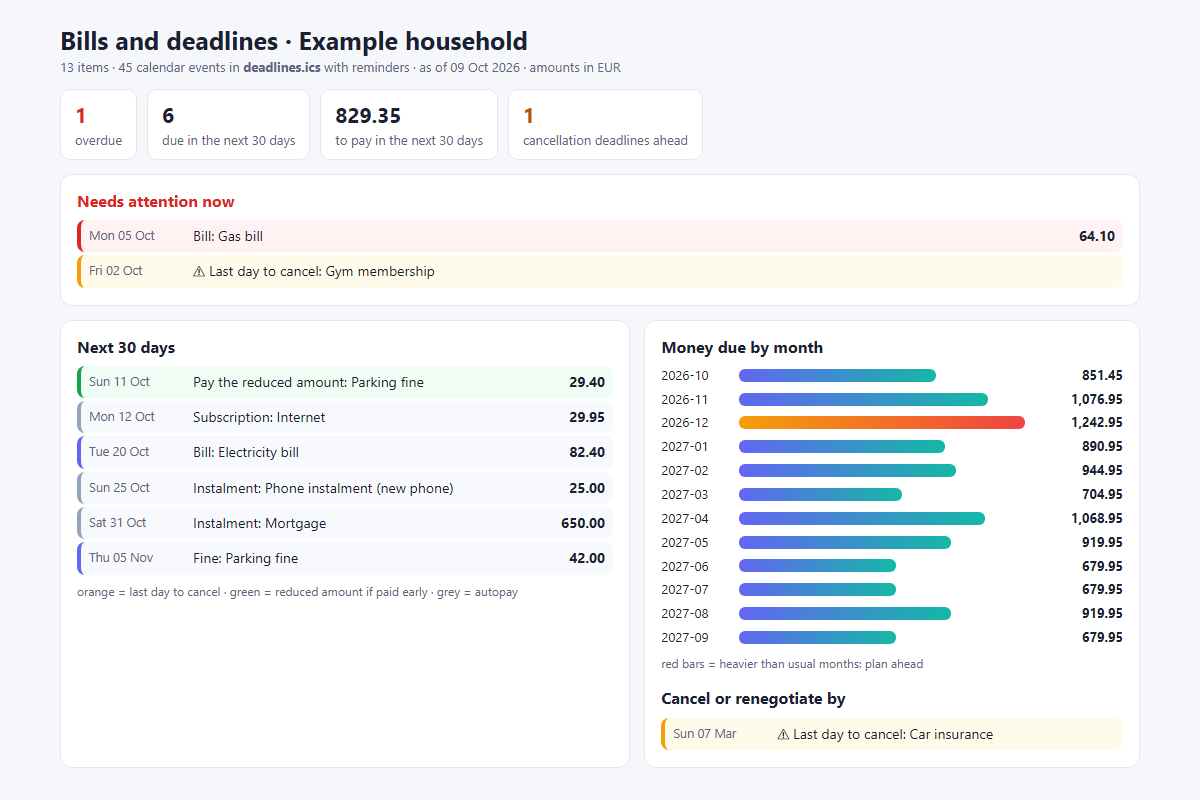Viewport: 1200px width, 800px height.
Task: Click the Cancel or renegotiate by heading
Action: pos(753,698)
